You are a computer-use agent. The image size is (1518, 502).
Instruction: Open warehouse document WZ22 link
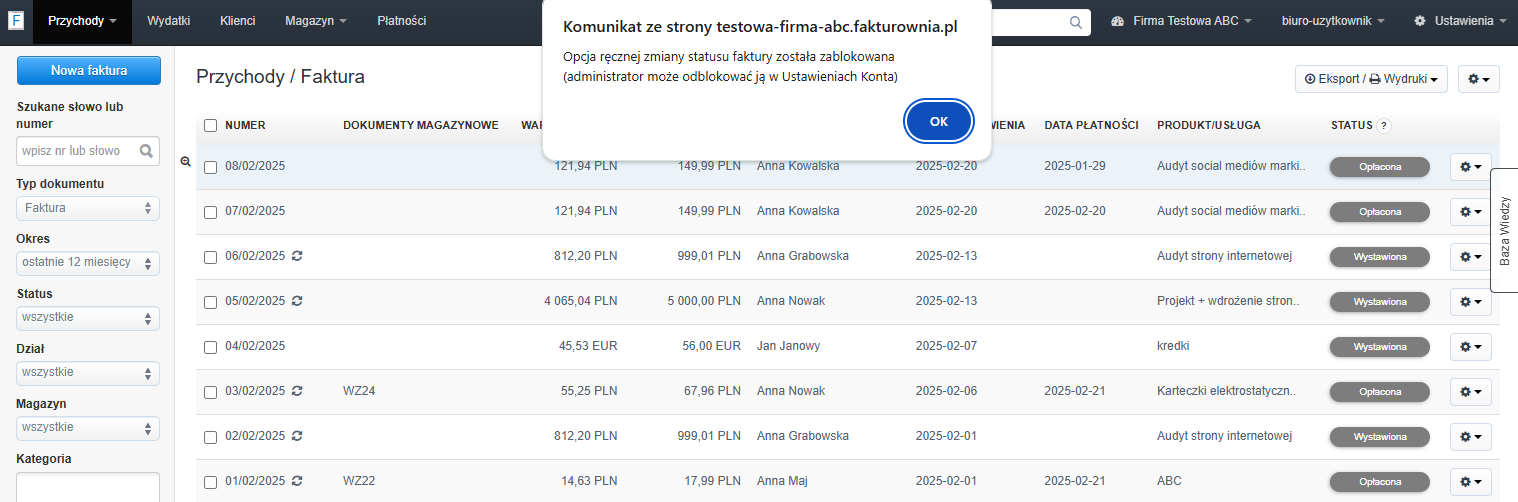(x=359, y=481)
